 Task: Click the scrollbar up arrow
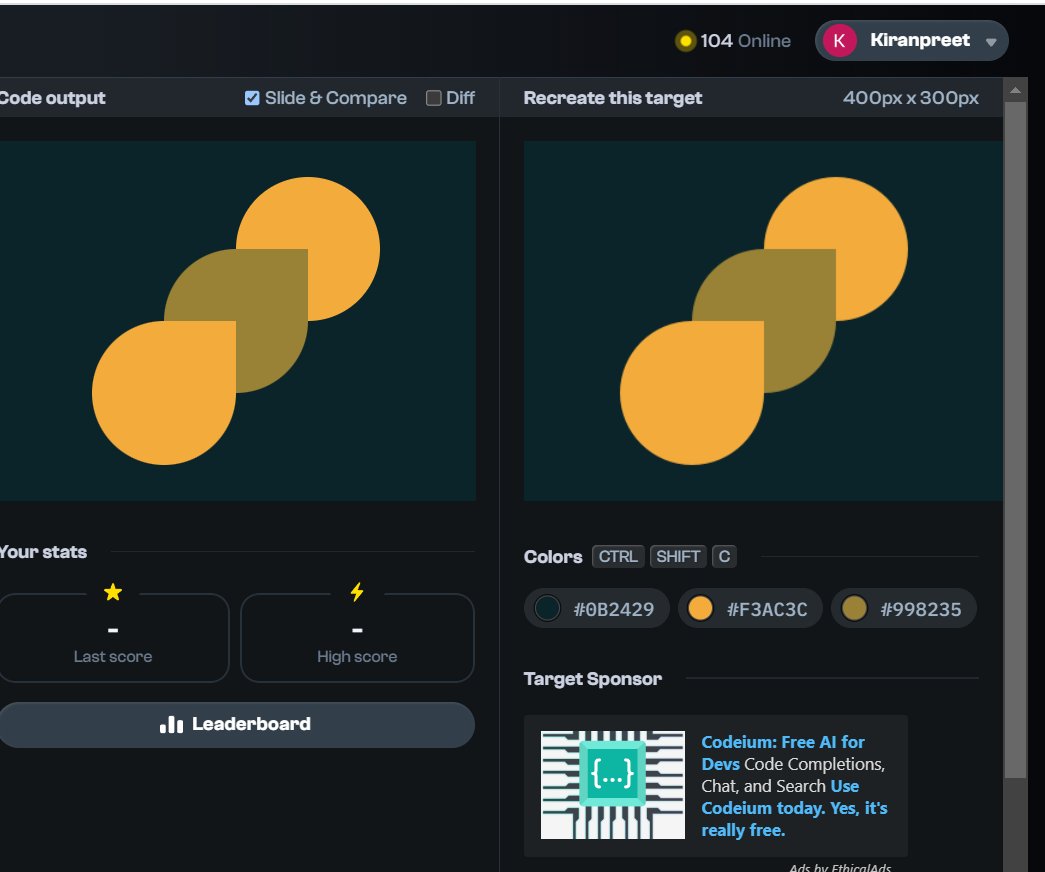(x=1015, y=90)
